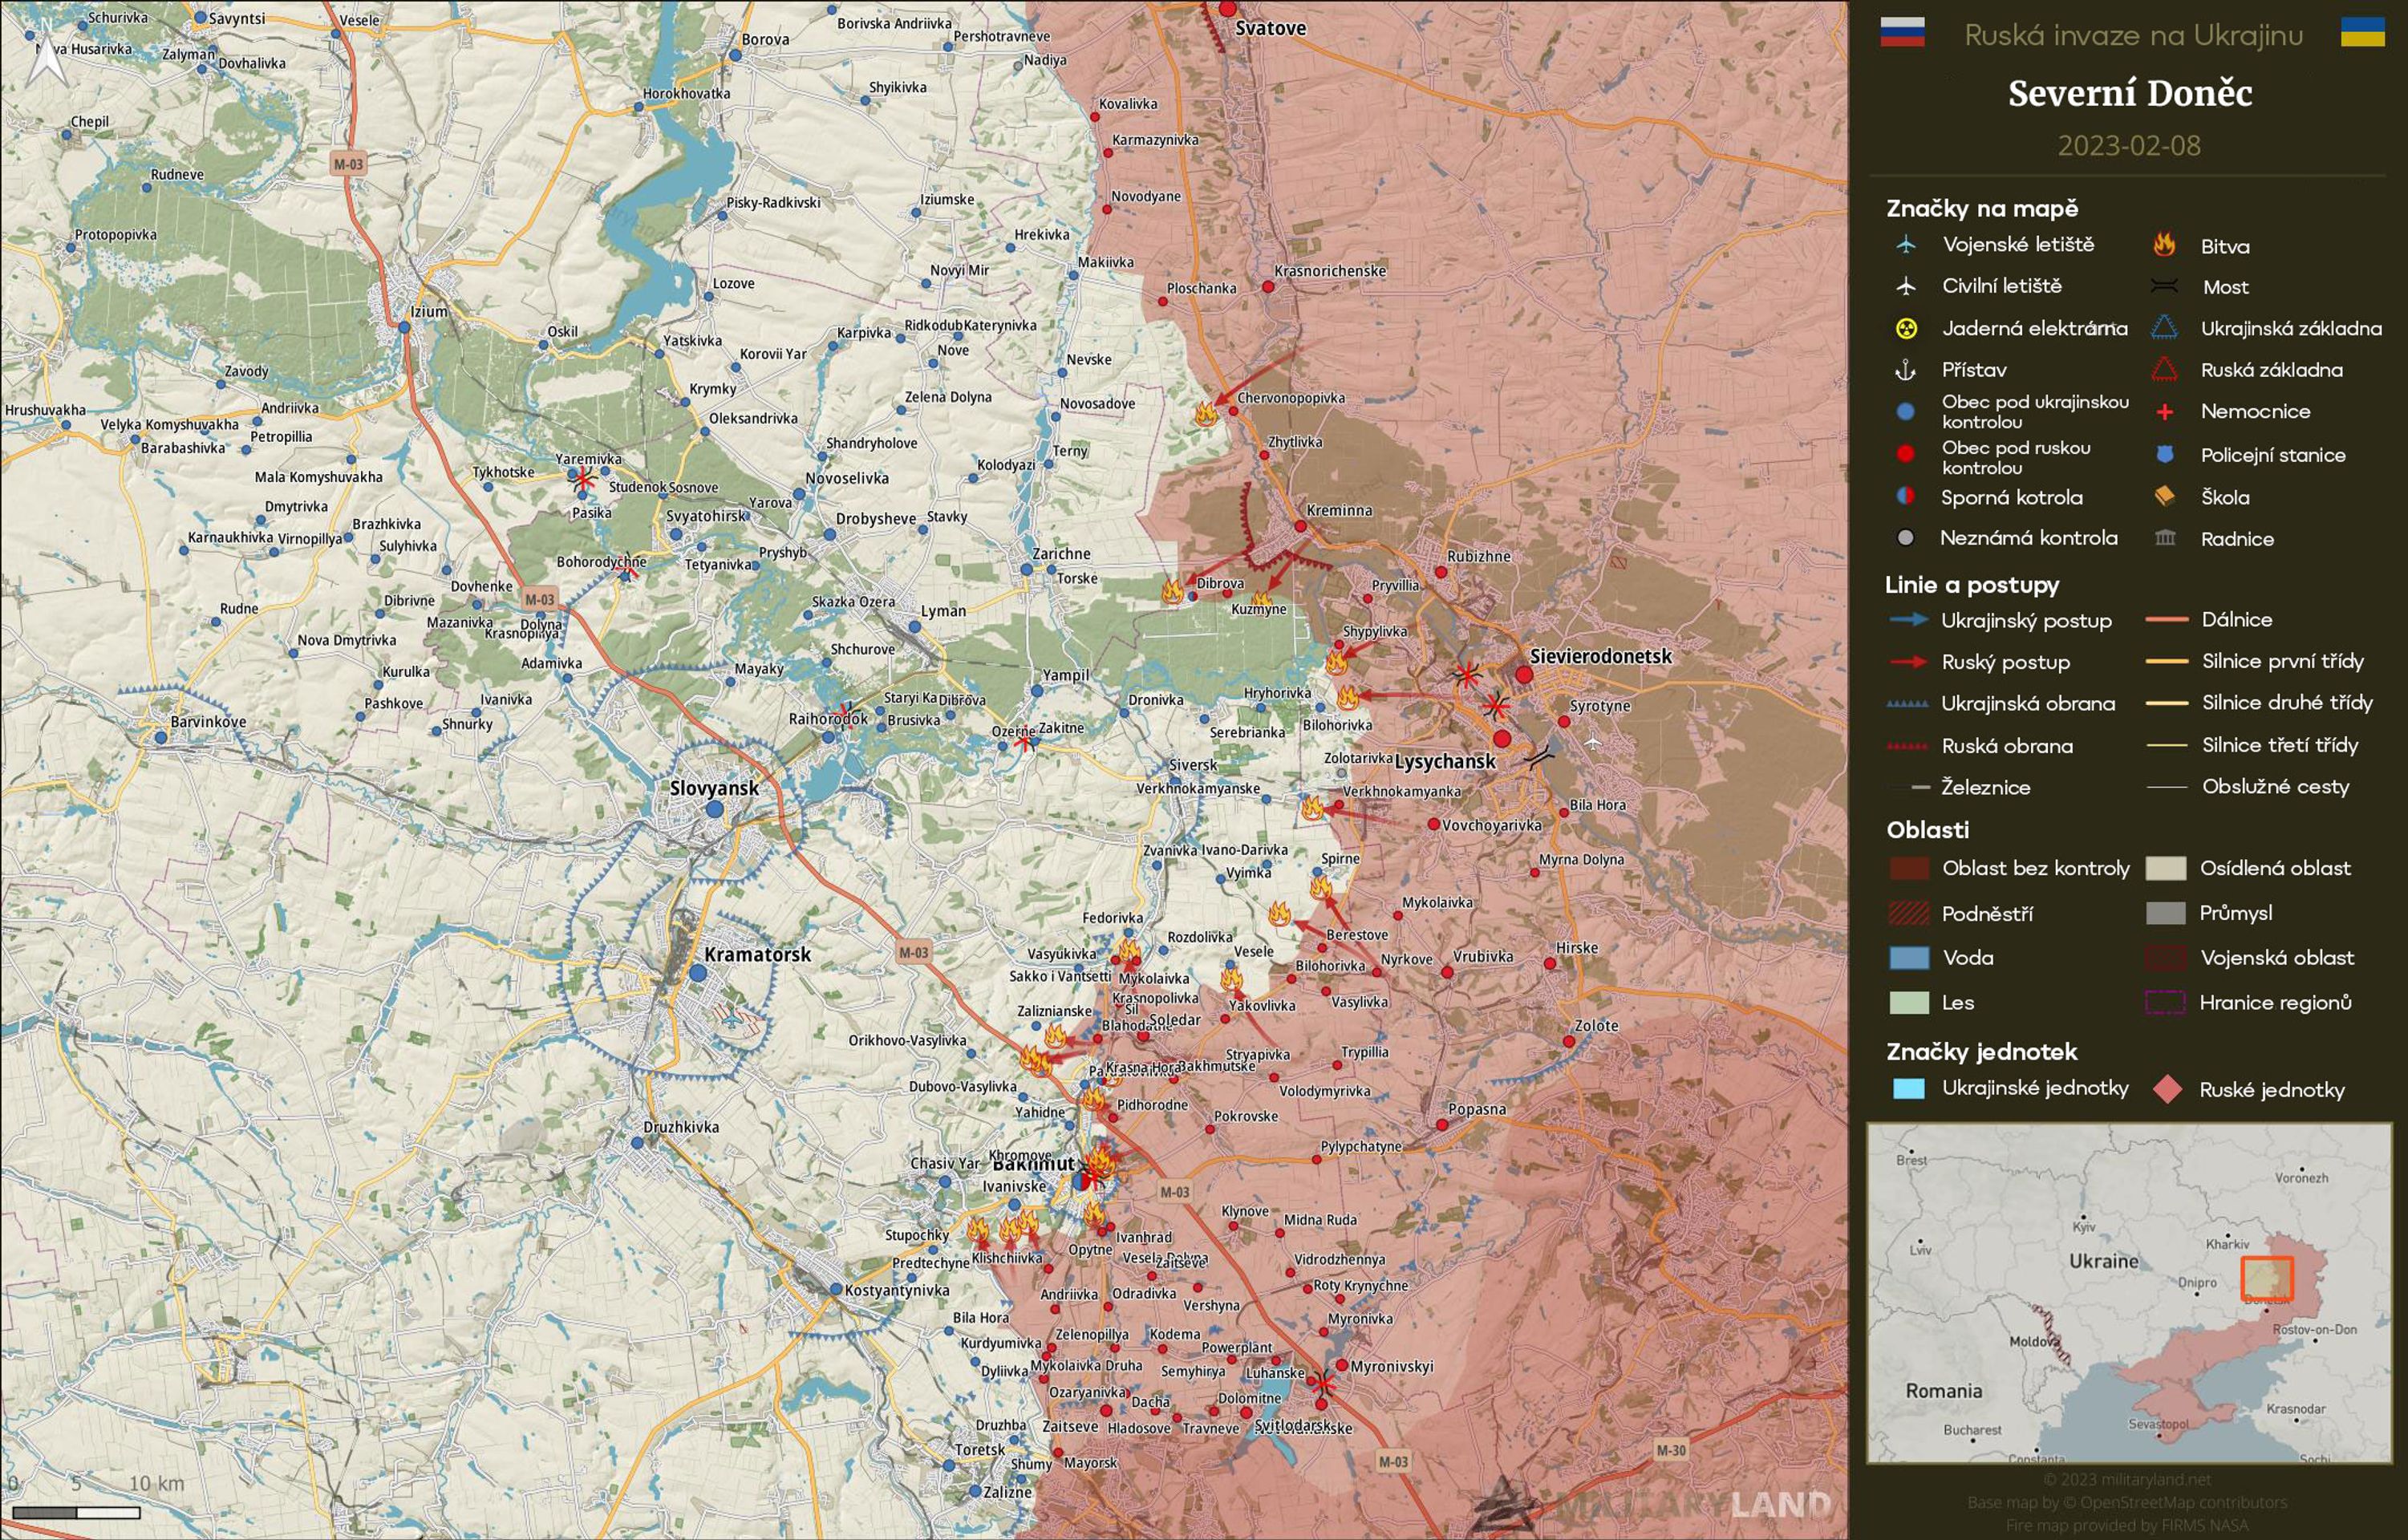2408x1540 pixels.
Task: Click the orange highlight box on the minimap
Action: (x=2267, y=1278)
